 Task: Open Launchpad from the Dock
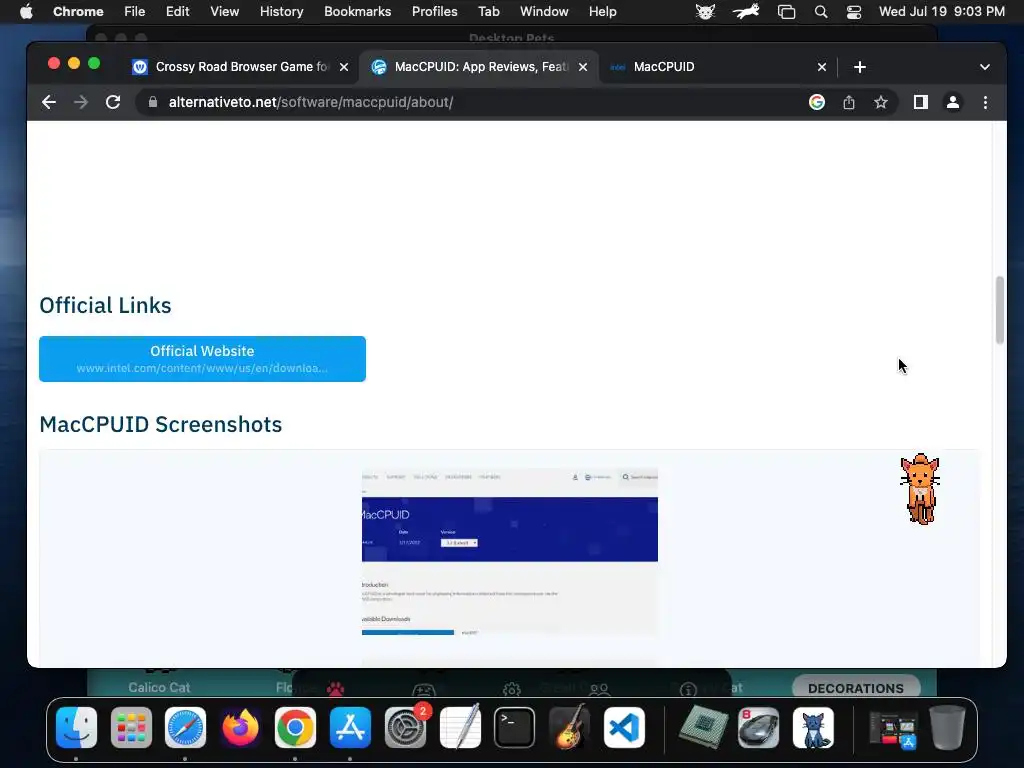click(x=131, y=728)
